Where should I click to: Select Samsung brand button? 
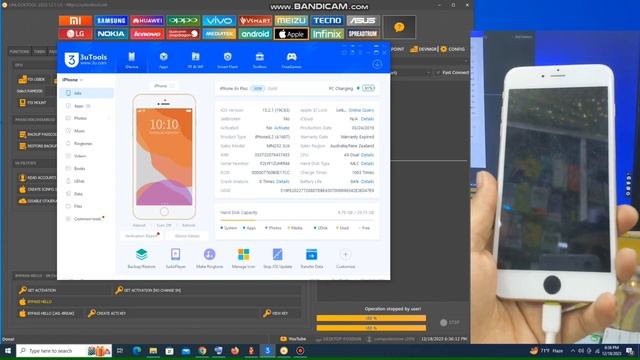[111, 20]
